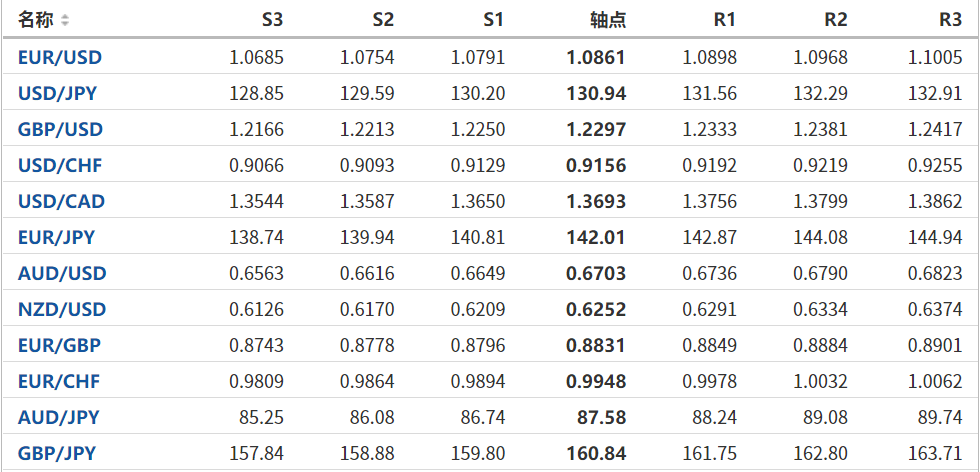Viewport: 980px width, 472px height.
Task: Click the S3 column header
Action: coord(272,20)
